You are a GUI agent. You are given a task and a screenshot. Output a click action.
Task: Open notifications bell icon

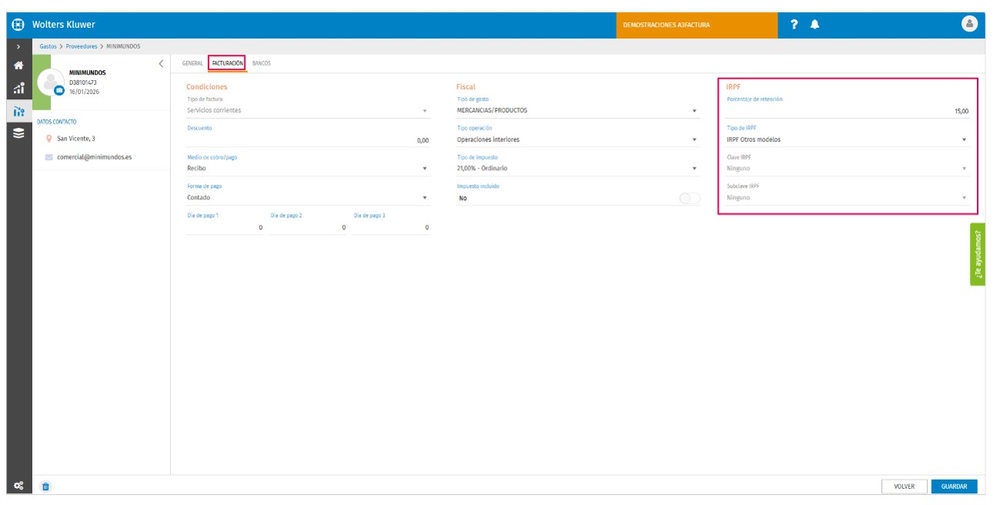tap(814, 24)
